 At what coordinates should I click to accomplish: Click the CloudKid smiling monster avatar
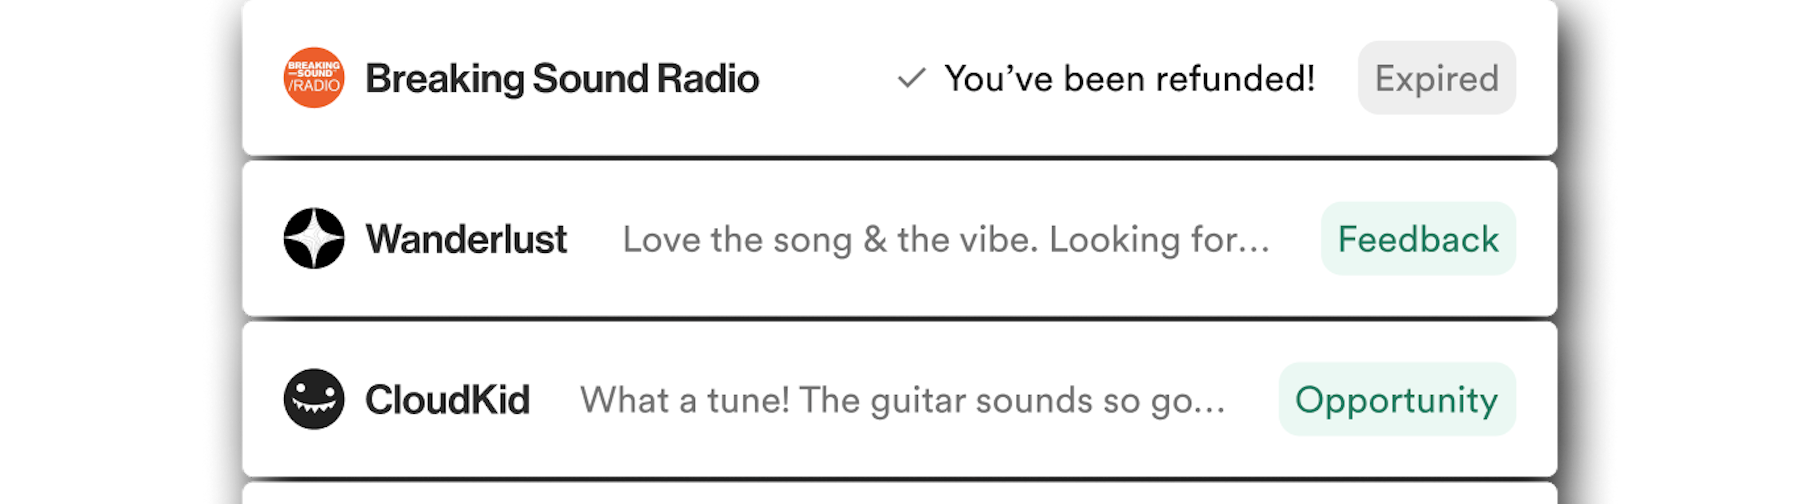(x=314, y=399)
